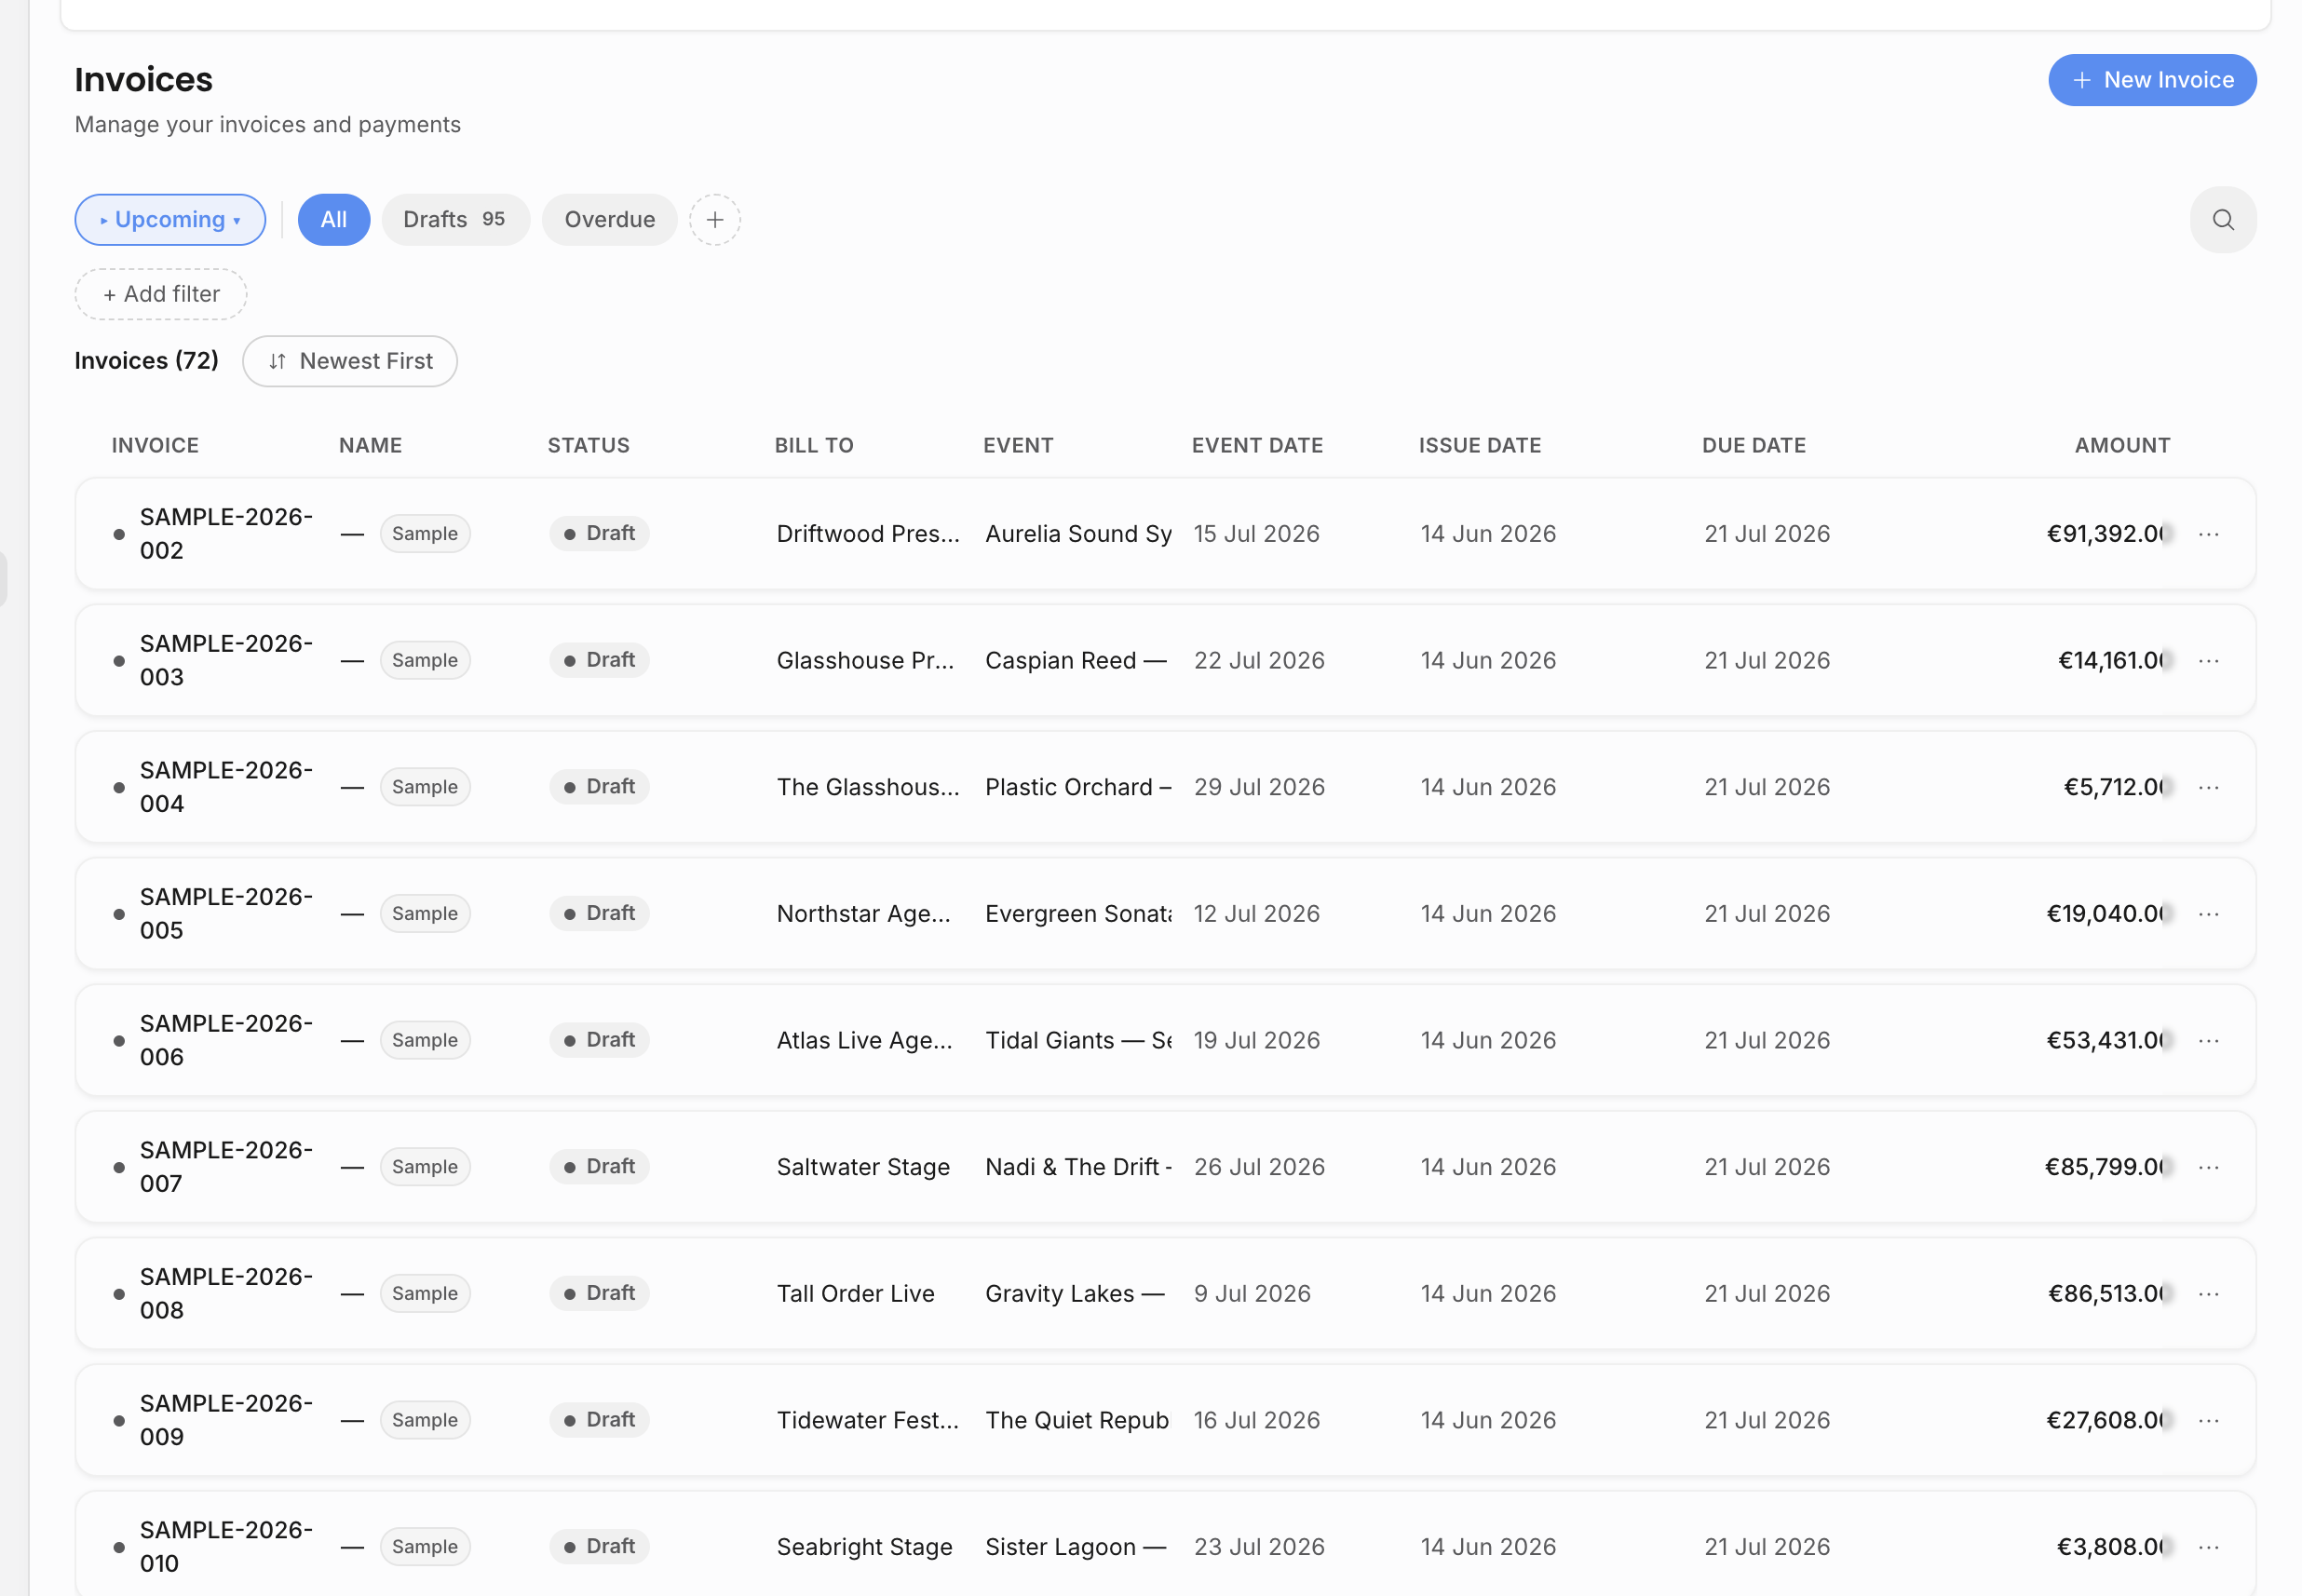This screenshot has width=2302, height=1596.
Task: Sort by INVOICE column header
Action: point(155,446)
